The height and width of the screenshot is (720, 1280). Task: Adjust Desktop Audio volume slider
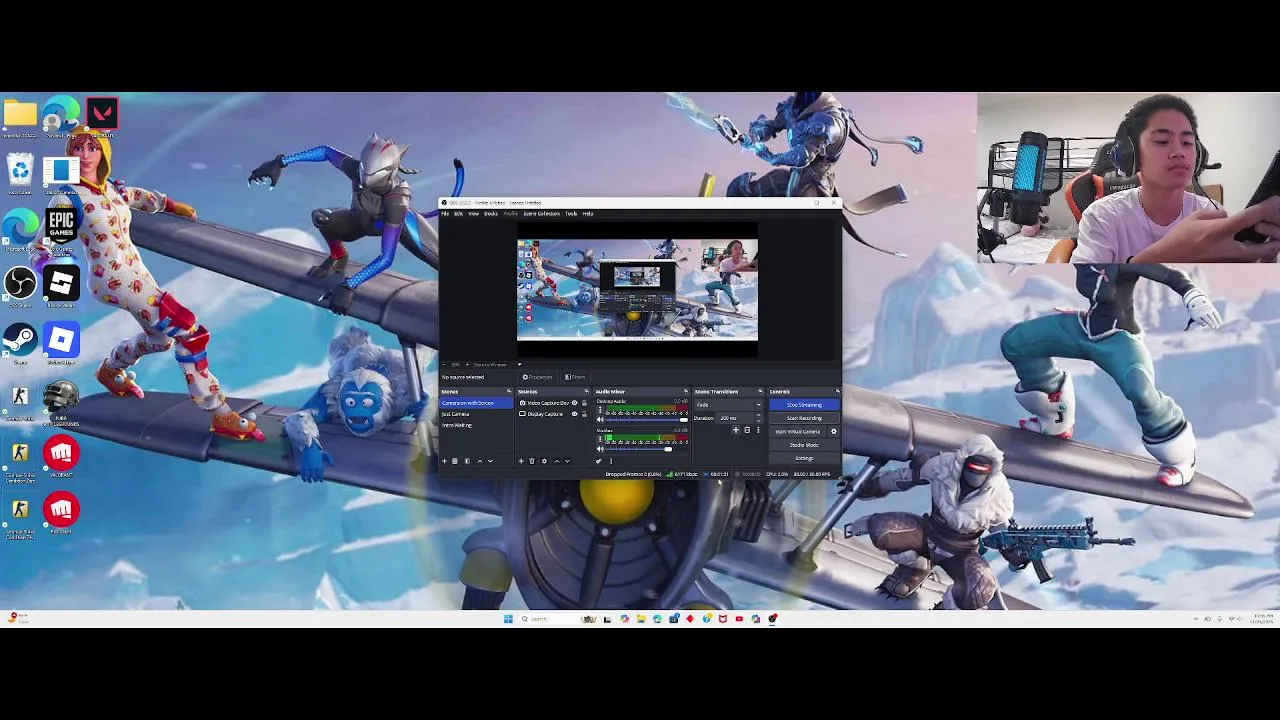click(646, 420)
